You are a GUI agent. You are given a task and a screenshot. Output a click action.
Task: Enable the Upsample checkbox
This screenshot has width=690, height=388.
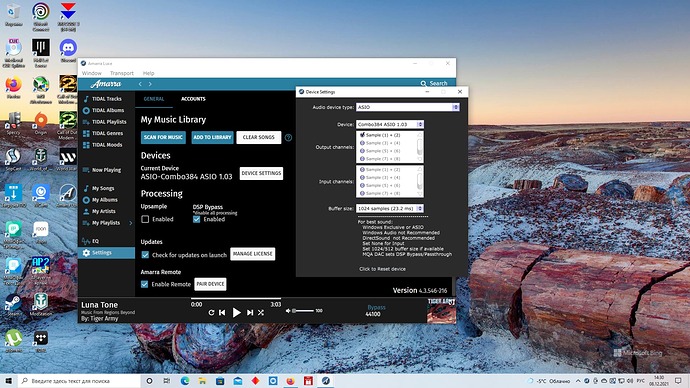(145, 219)
